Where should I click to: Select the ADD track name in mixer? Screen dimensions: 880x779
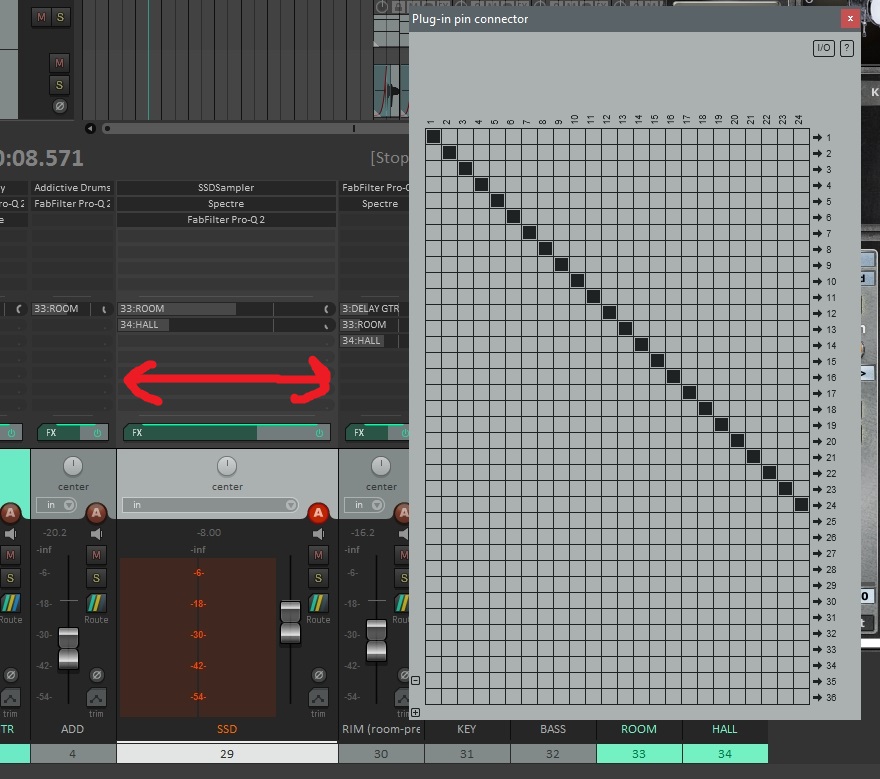[x=72, y=729]
